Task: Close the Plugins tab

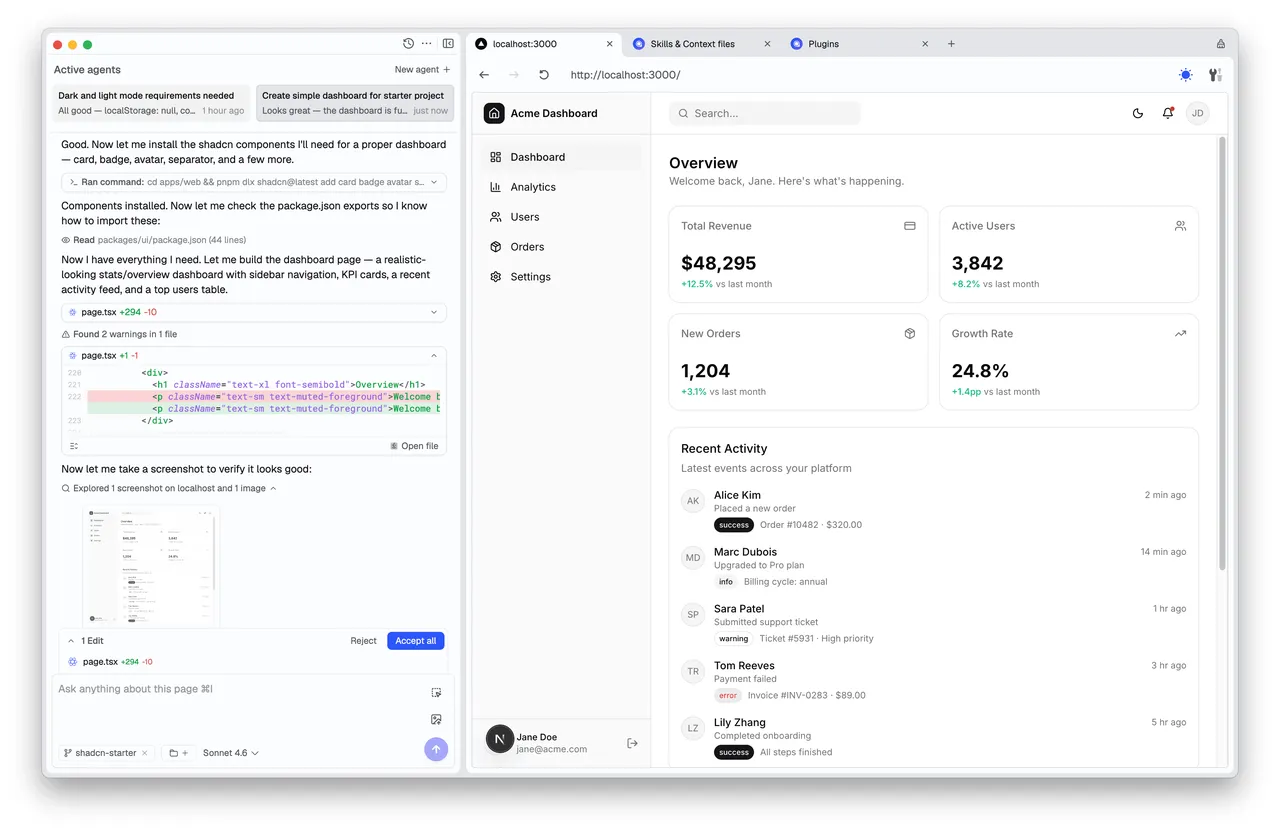Action: 925,44
